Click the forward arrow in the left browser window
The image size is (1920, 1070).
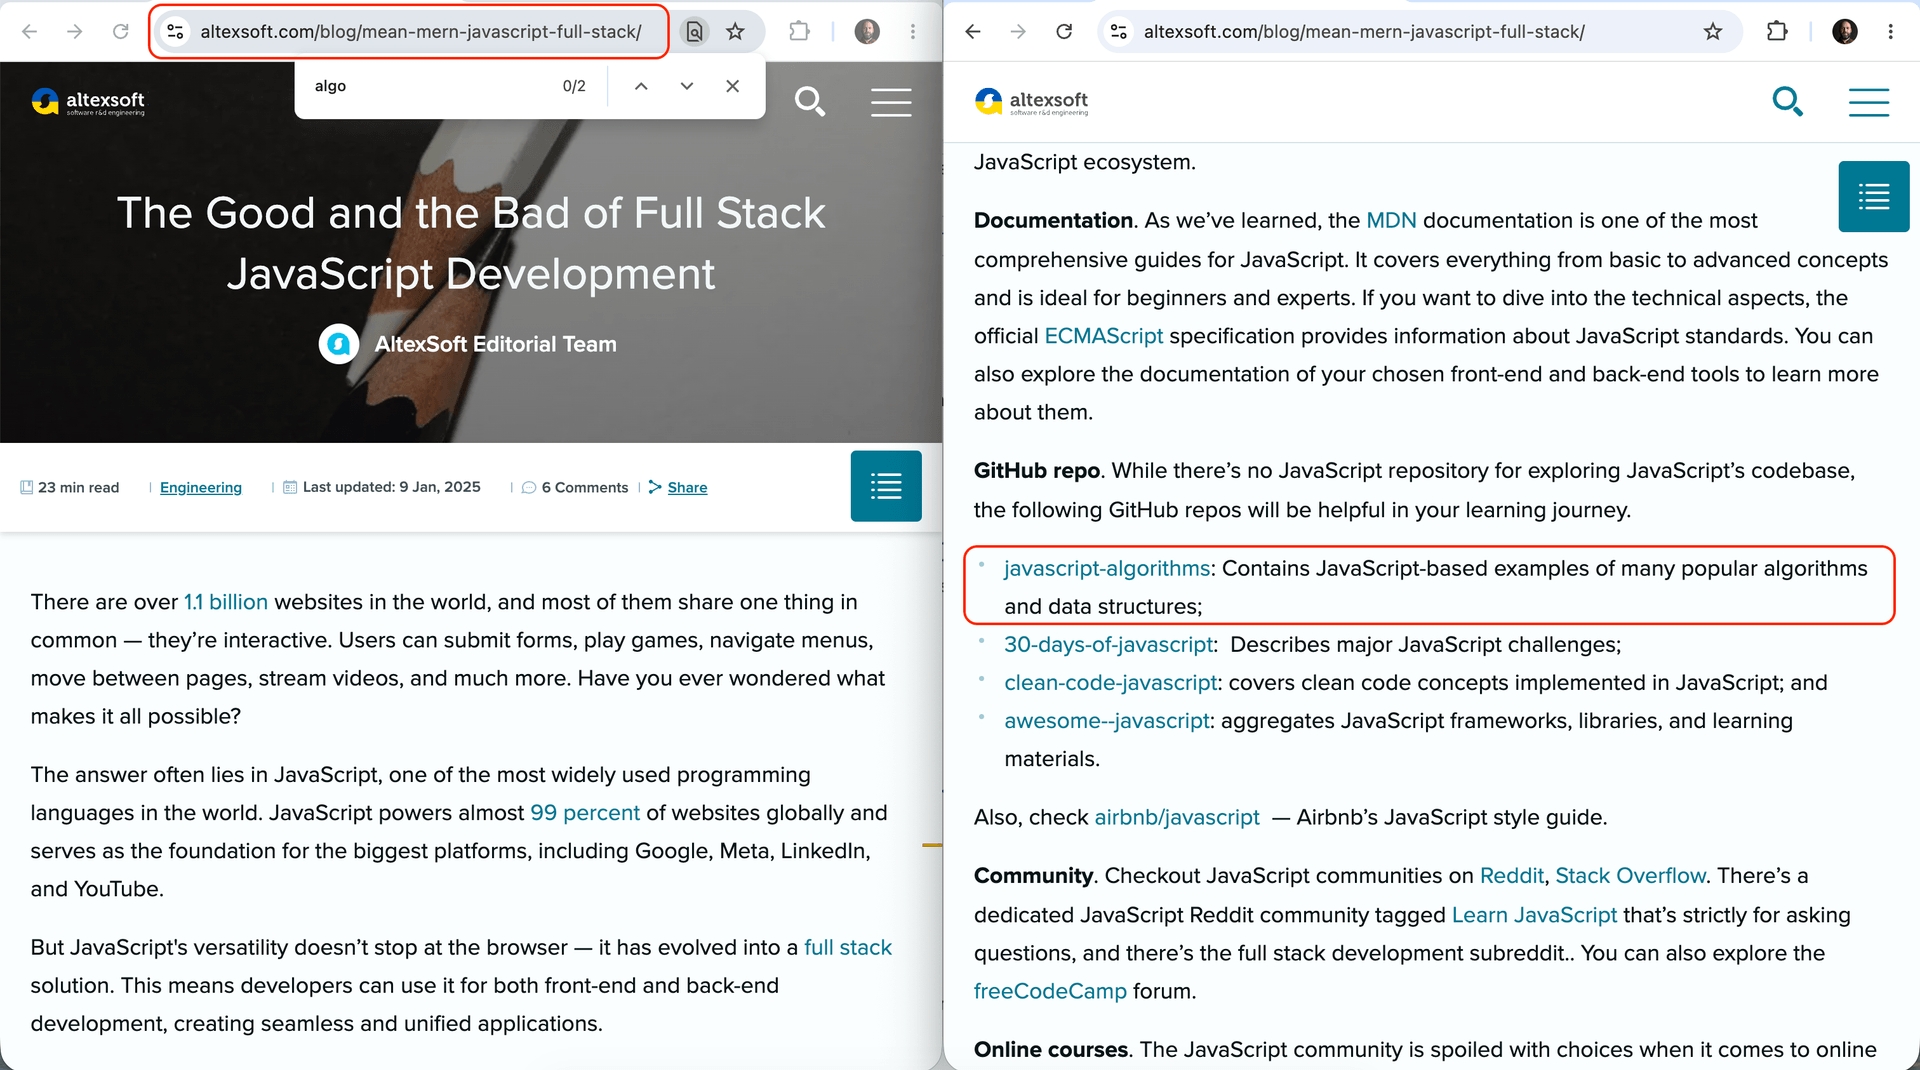75,32
